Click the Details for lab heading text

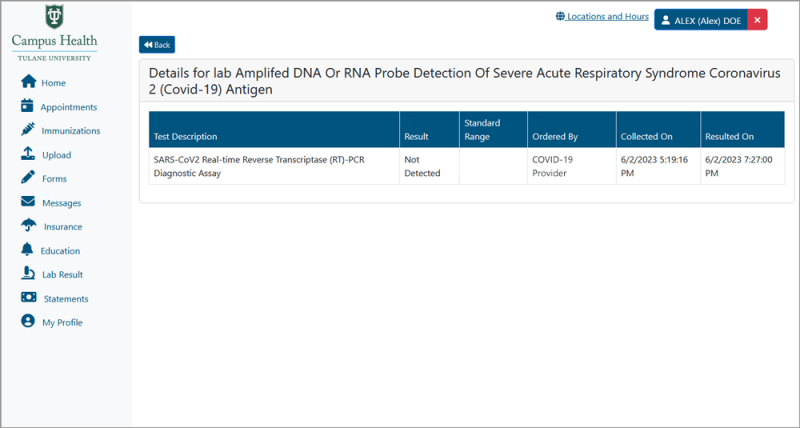464,81
